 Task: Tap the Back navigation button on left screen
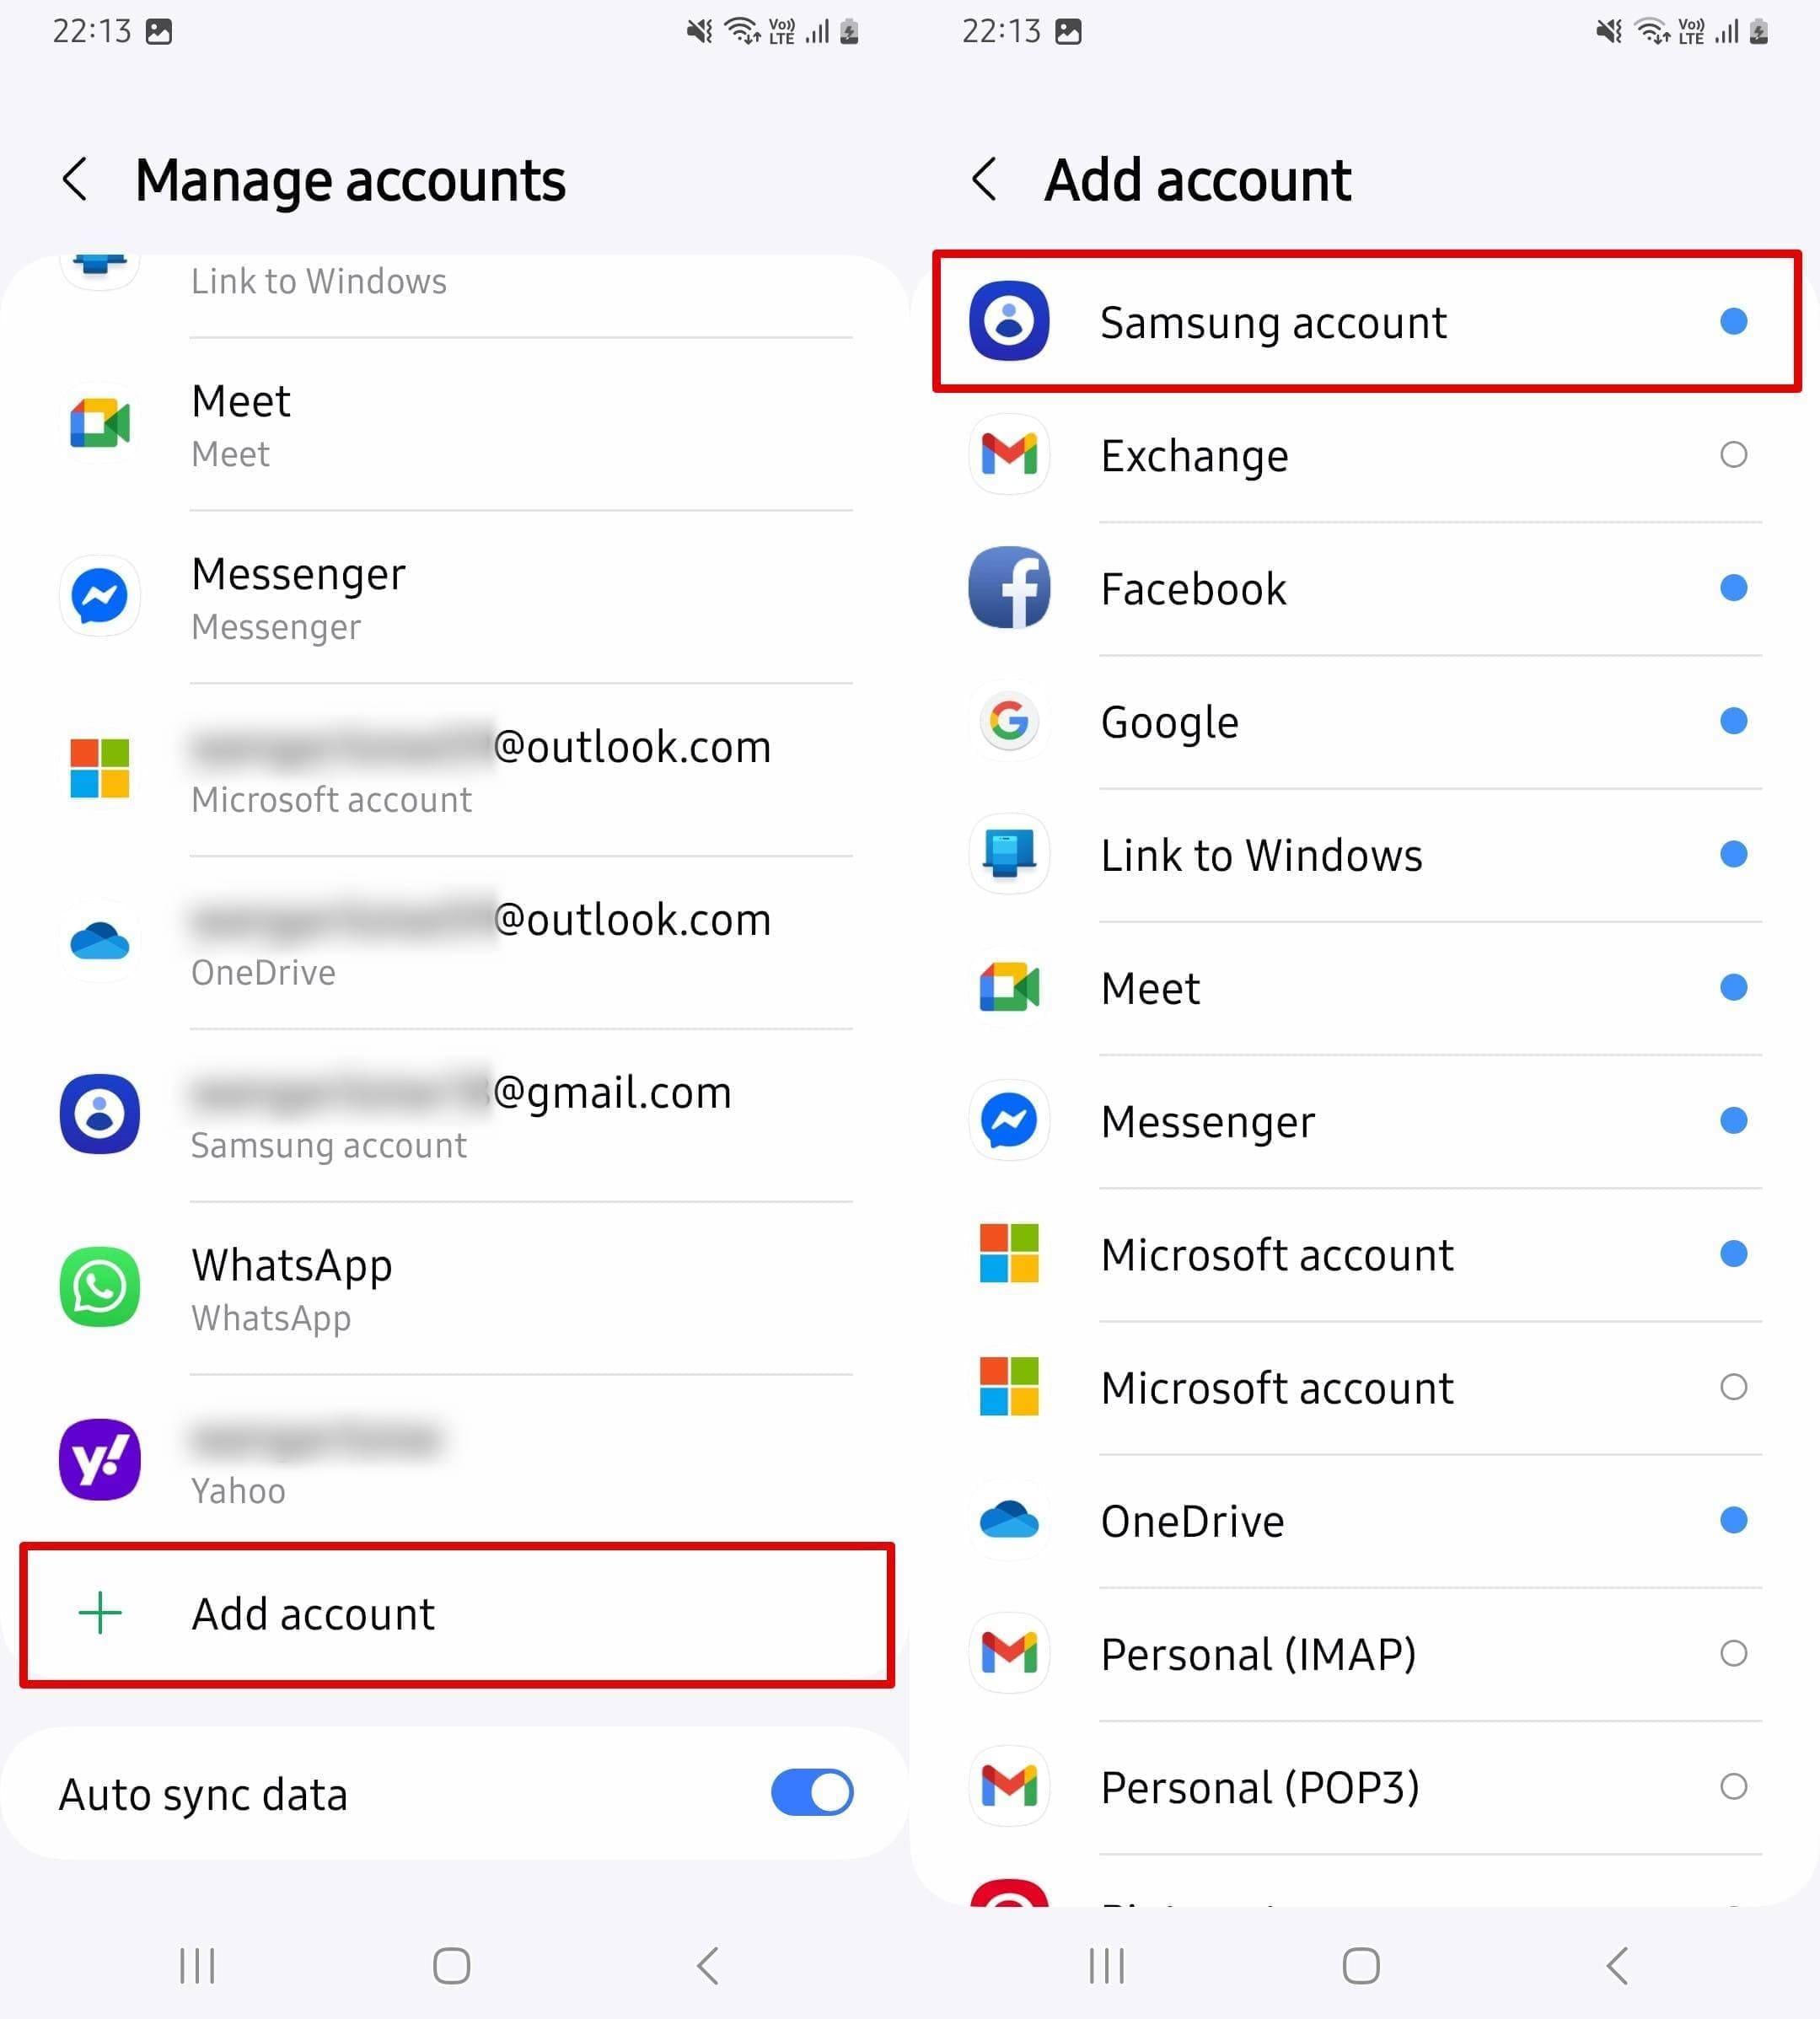(707, 1966)
